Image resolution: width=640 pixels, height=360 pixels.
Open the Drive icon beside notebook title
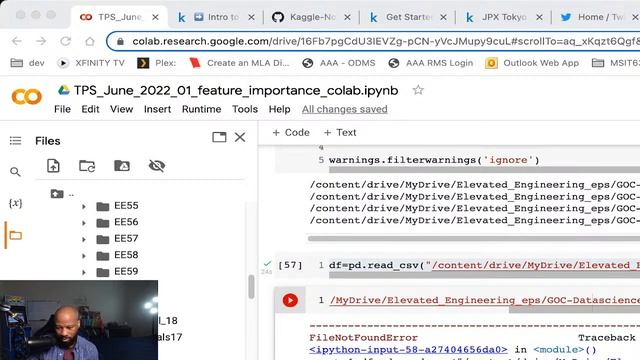click(64, 90)
